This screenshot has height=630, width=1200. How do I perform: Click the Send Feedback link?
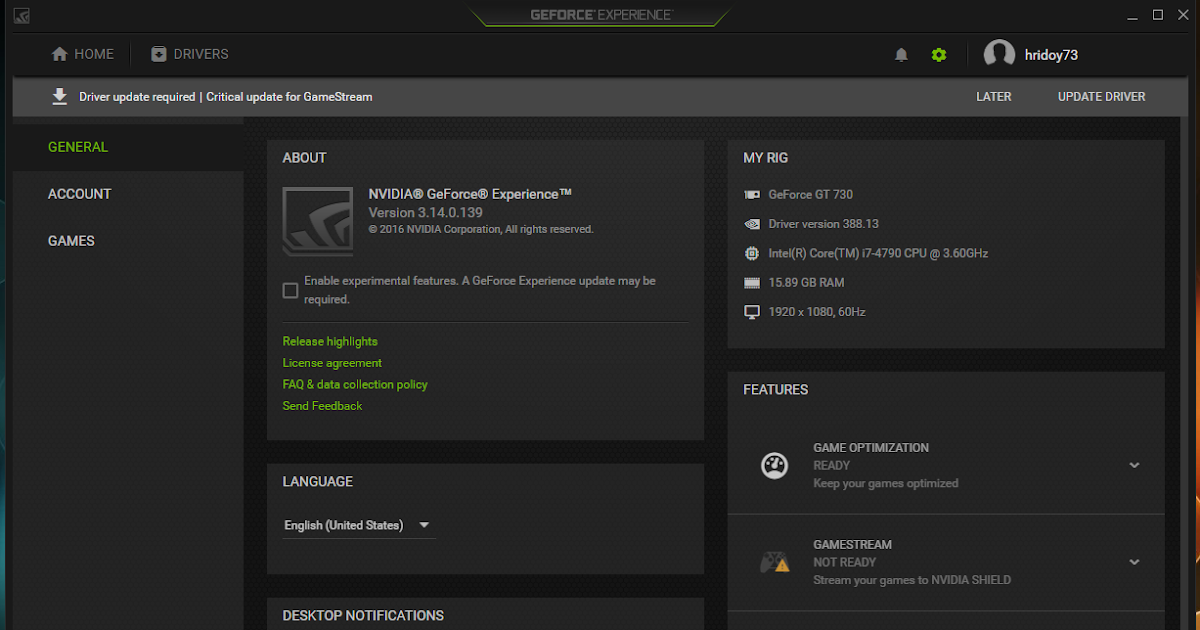click(x=322, y=406)
